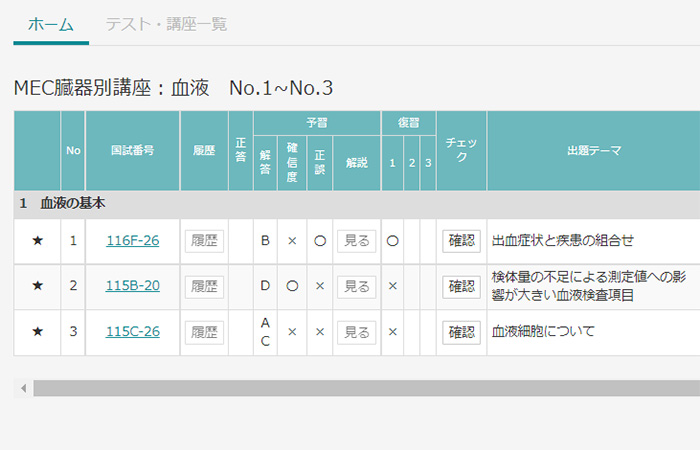The width and height of the screenshot is (700, 450).
Task: Click the 履歴 column header
Action: [204, 151]
